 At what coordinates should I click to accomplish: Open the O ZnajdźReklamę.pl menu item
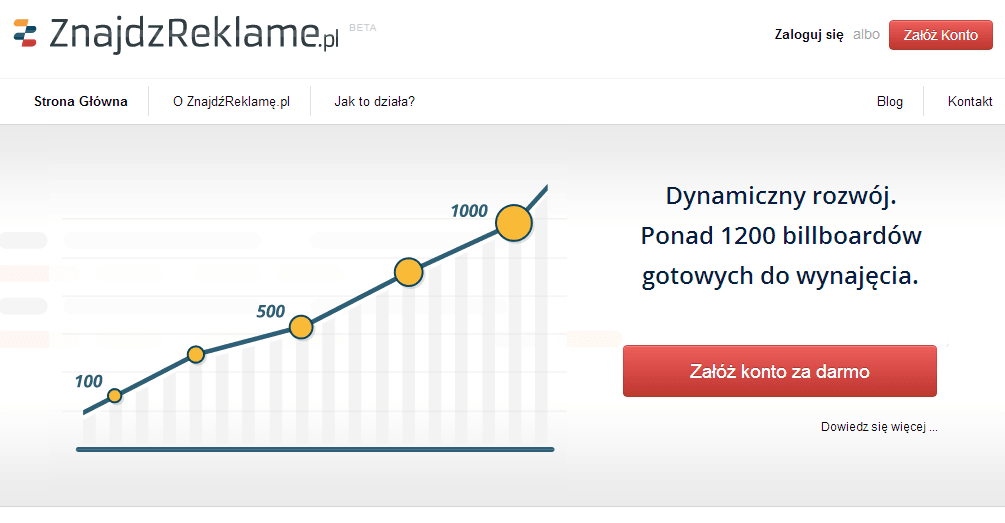[231, 101]
